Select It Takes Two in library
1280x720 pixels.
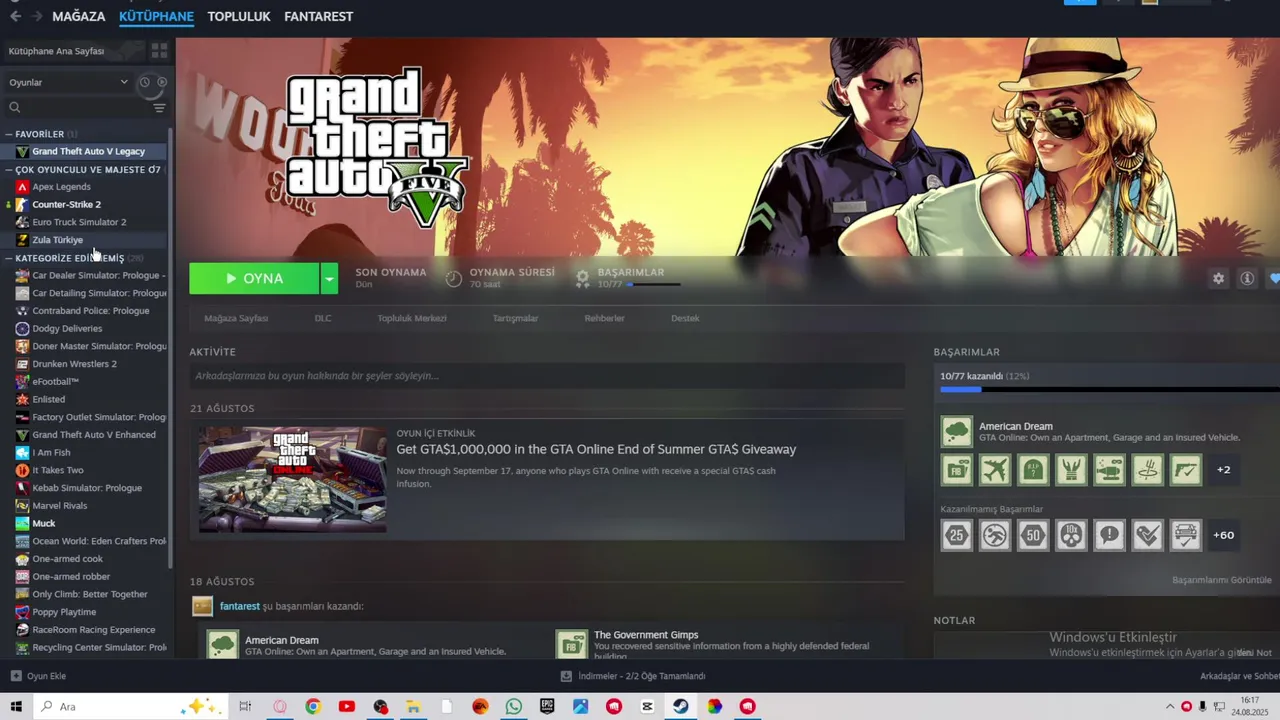pyautogui.click(x=58, y=470)
